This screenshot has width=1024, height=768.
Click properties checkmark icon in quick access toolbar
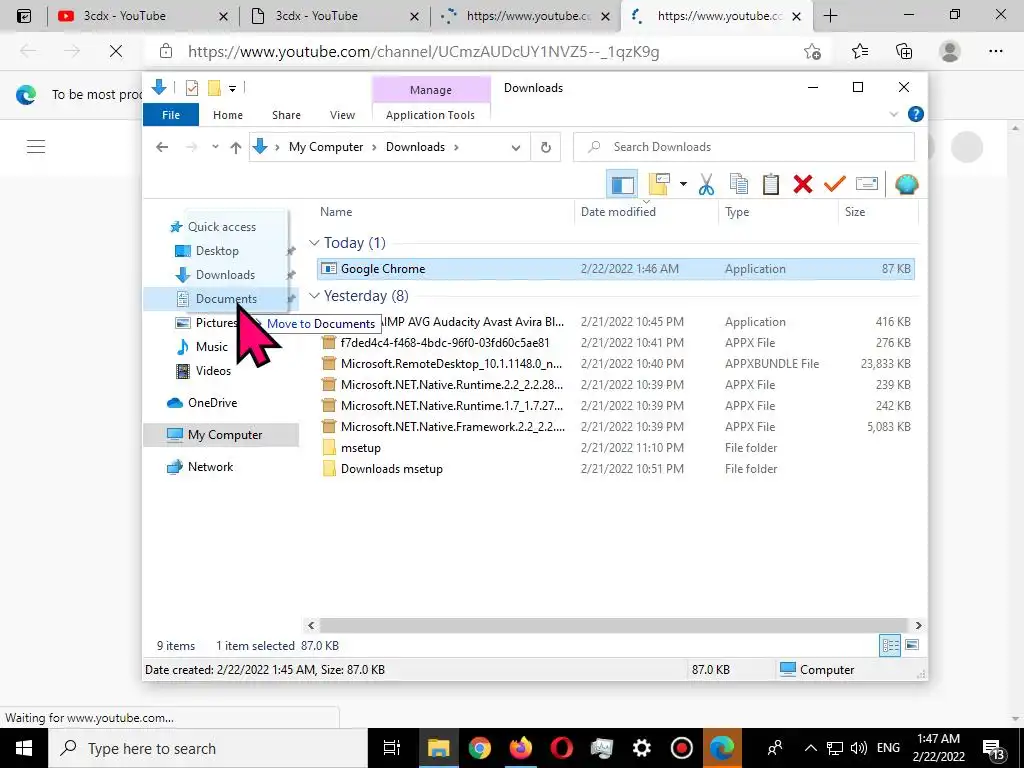[192, 88]
